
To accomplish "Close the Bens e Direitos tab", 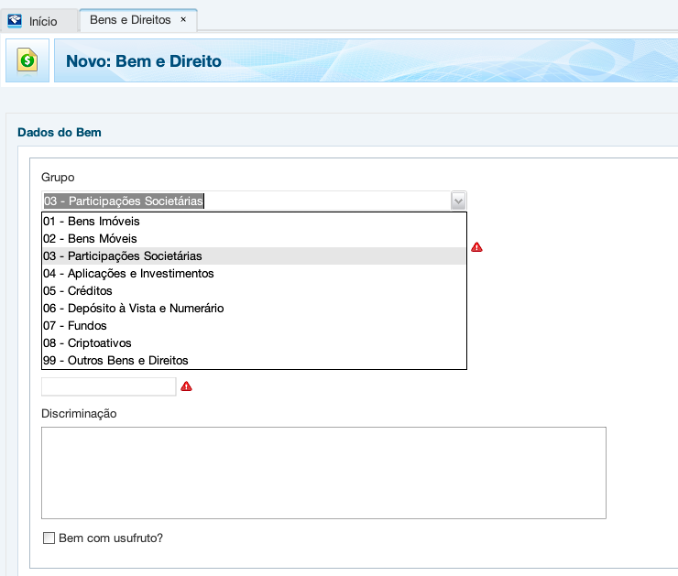I will 183,20.
